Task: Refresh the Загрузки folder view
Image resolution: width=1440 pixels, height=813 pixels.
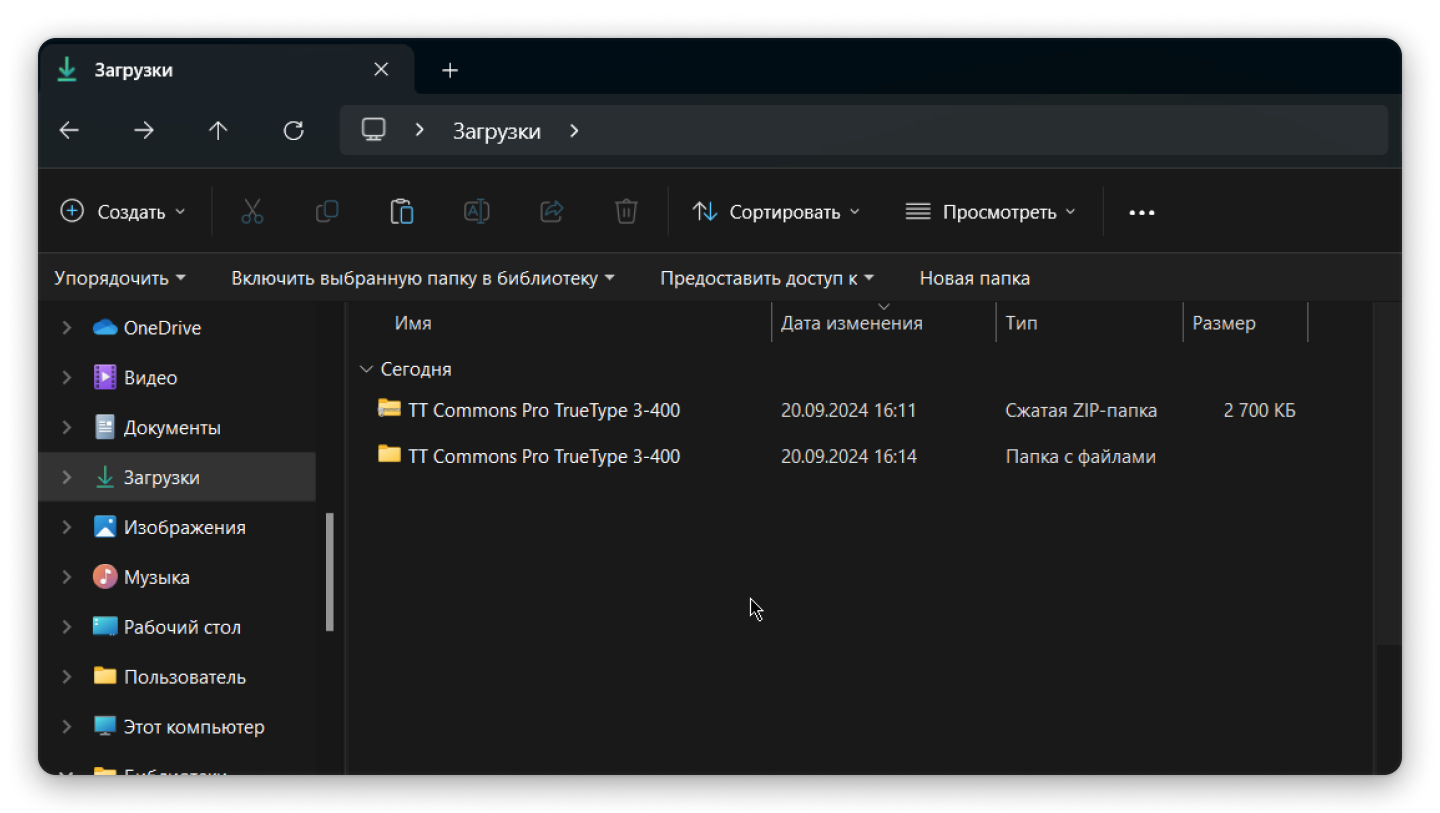Action: (293, 131)
